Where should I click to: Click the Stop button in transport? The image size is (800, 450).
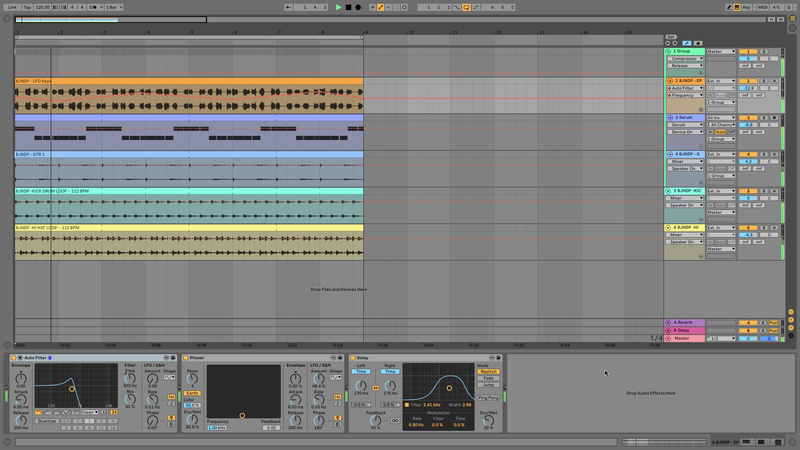coord(348,7)
